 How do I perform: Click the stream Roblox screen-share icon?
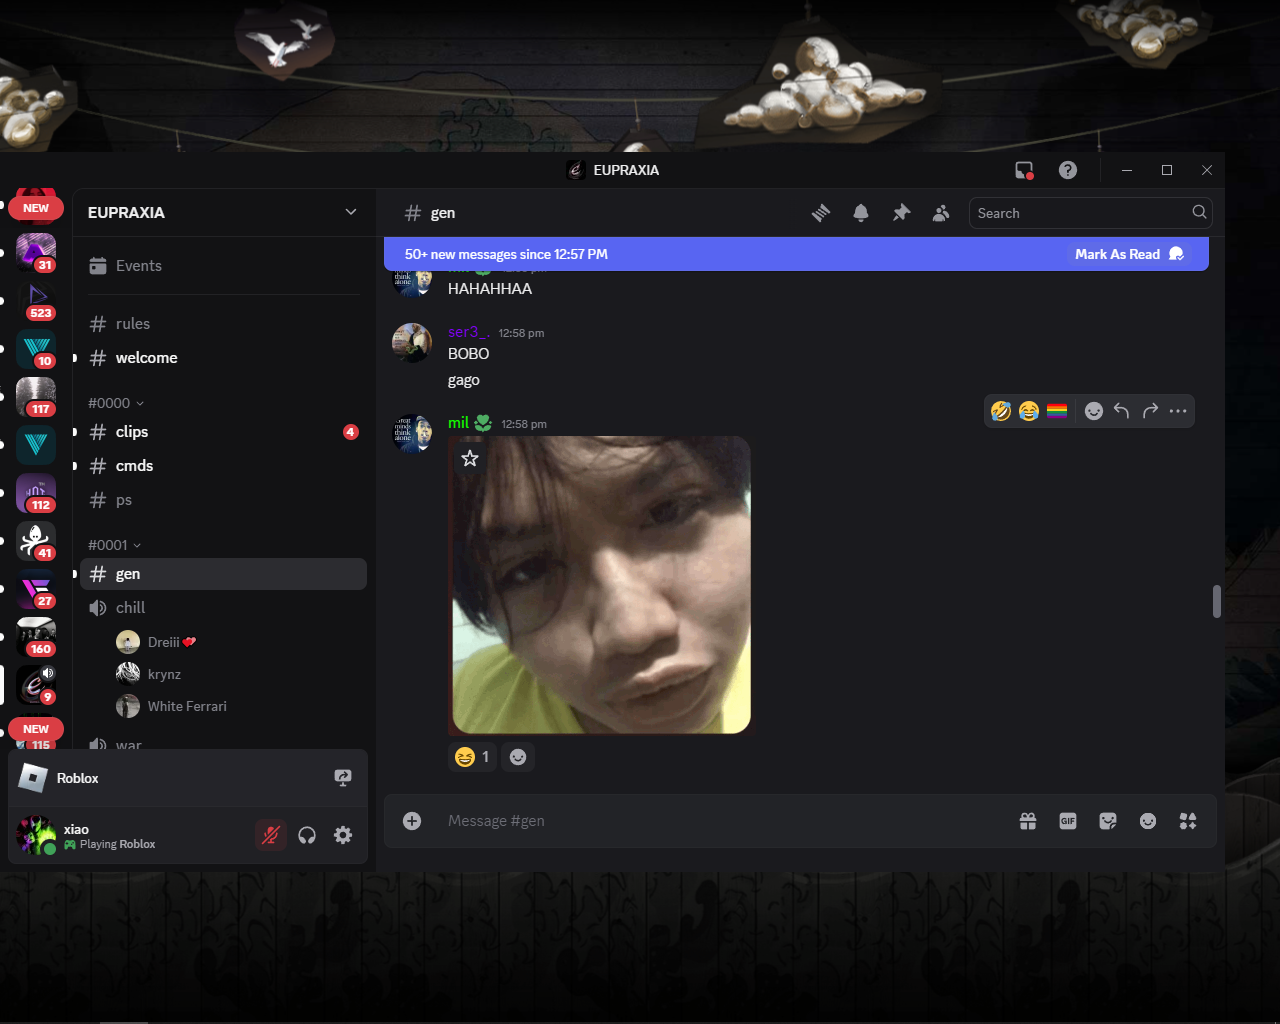[343, 778]
